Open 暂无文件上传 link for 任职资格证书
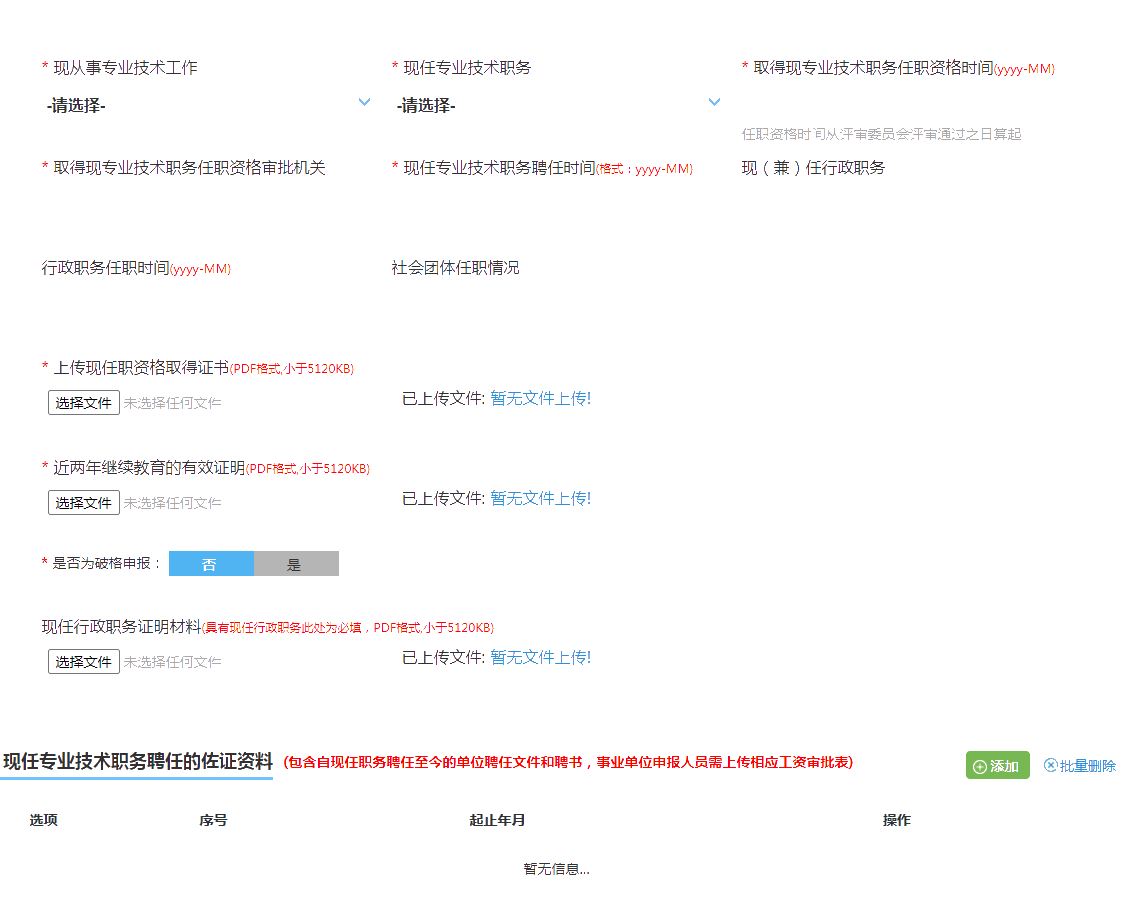The image size is (1133, 900). point(540,397)
